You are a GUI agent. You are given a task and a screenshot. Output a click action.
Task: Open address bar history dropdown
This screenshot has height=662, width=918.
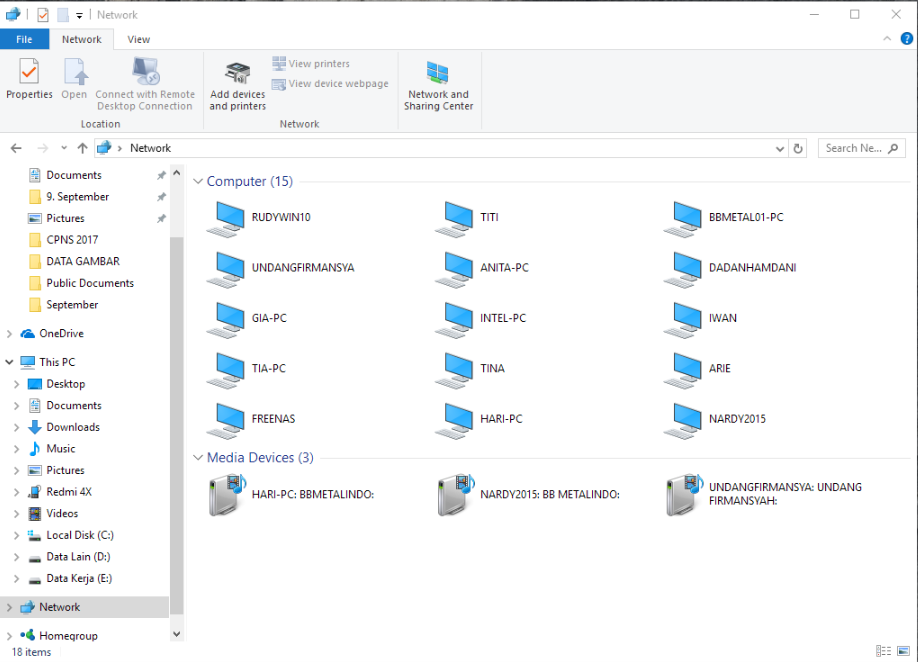pos(780,149)
